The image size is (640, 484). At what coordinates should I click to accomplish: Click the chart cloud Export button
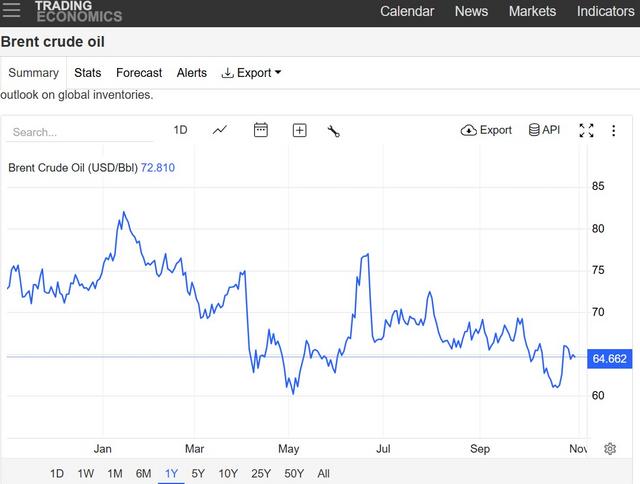click(x=486, y=130)
